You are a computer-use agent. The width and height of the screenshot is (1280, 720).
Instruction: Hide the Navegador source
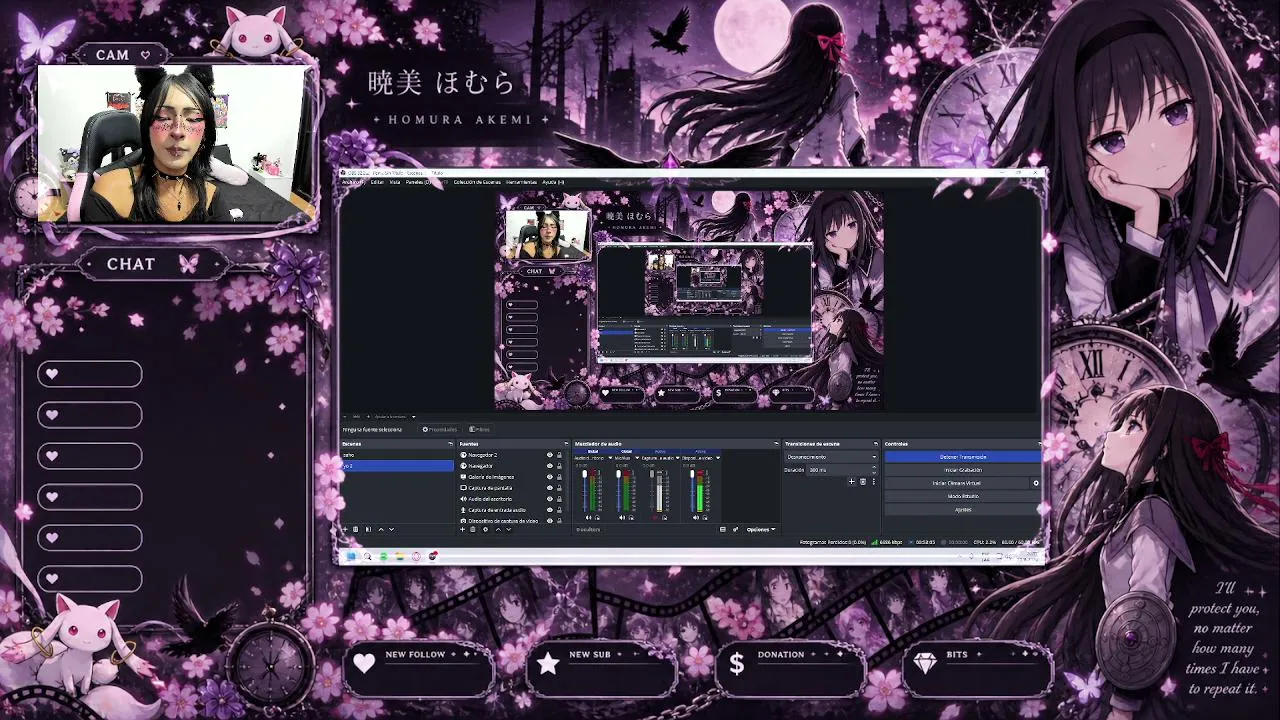pos(549,466)
